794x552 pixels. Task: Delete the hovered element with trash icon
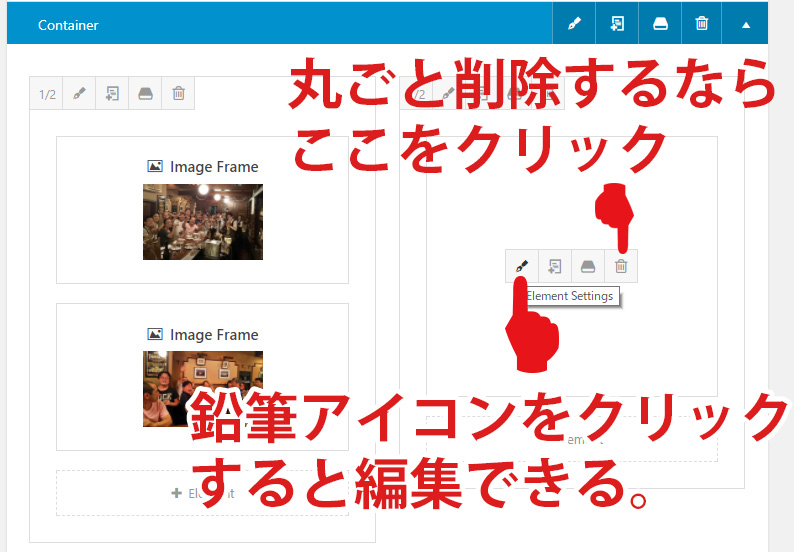click(x=621, y=266)
